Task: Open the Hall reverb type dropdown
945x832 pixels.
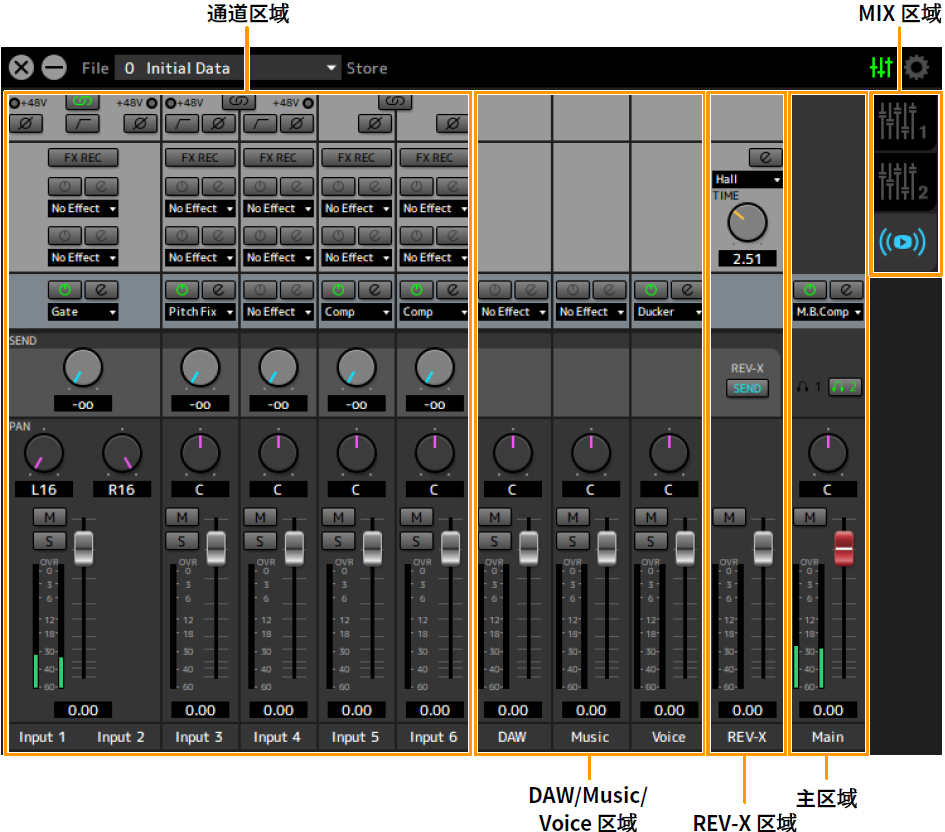Action: click(x=746, y=180)
